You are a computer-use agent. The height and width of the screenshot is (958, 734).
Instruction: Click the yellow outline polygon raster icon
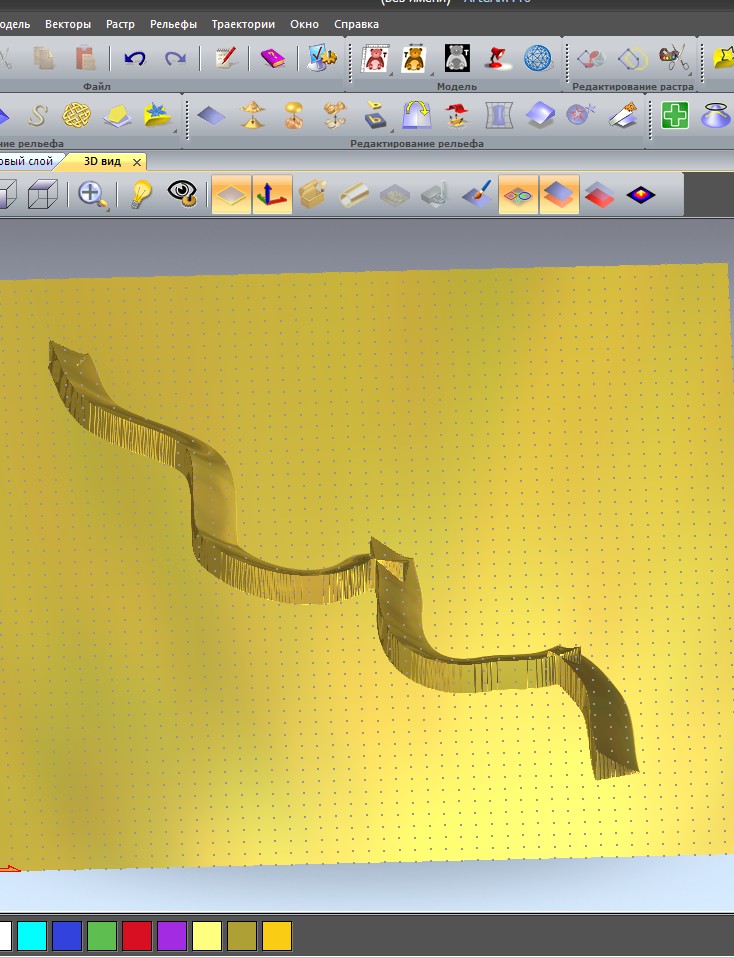pyautogui.click(x=633, y=59)
